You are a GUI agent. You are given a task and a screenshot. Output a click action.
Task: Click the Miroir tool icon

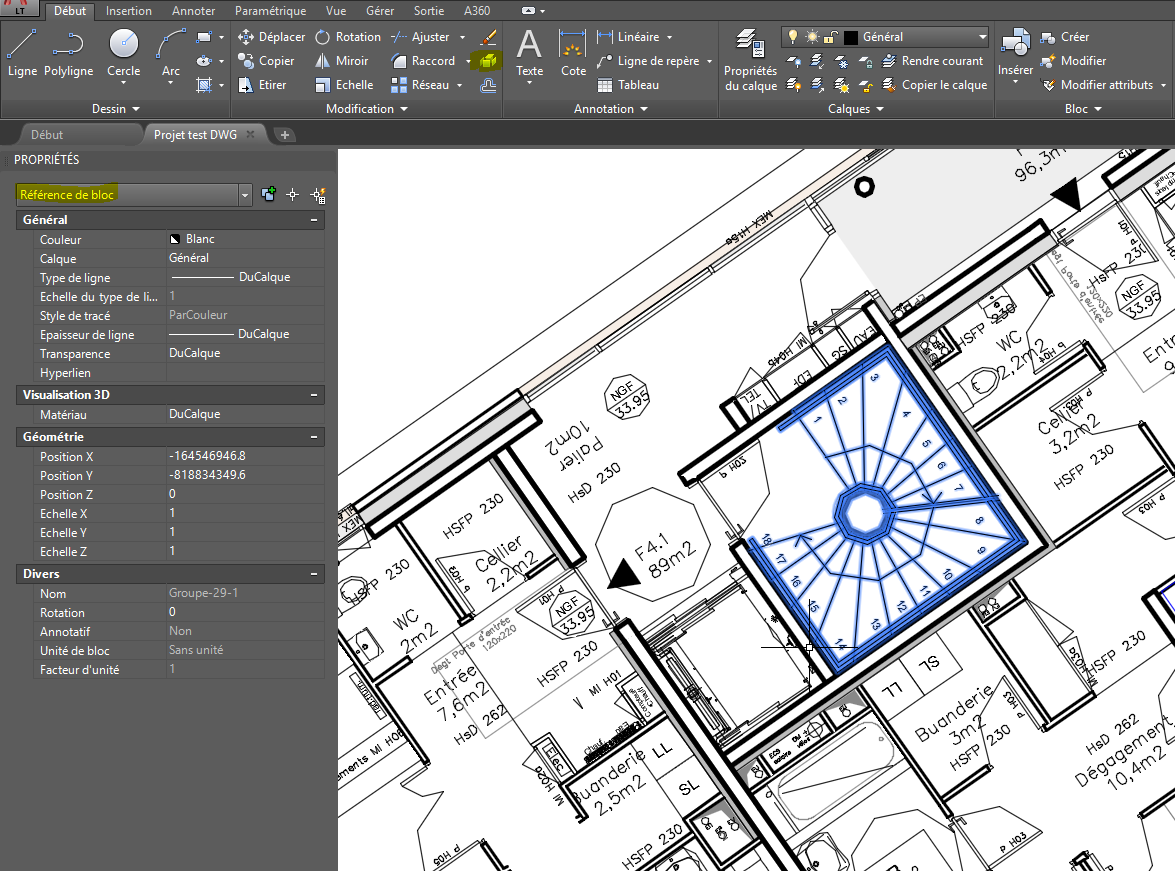pyautogui.click(x=323, y=61)
